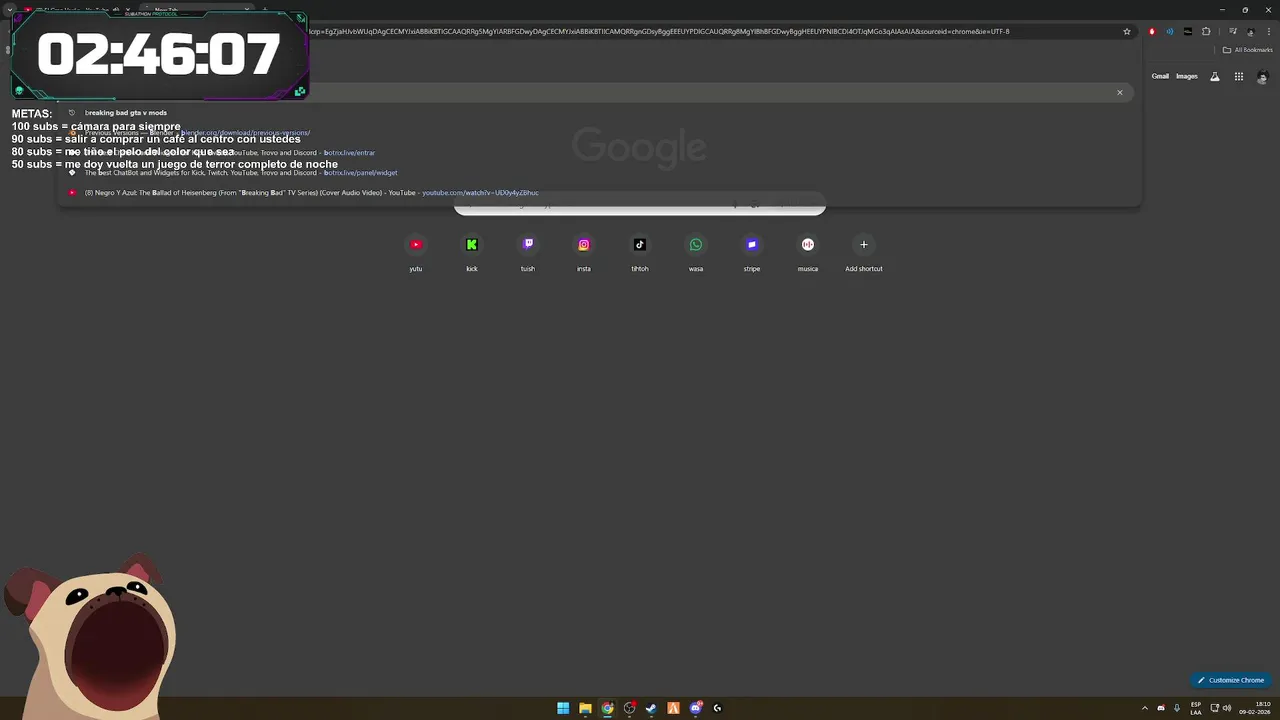1280x720 pixels.
Task: Select suggestion breaking bad gta v mods
Action: click(x=598, y=113)
